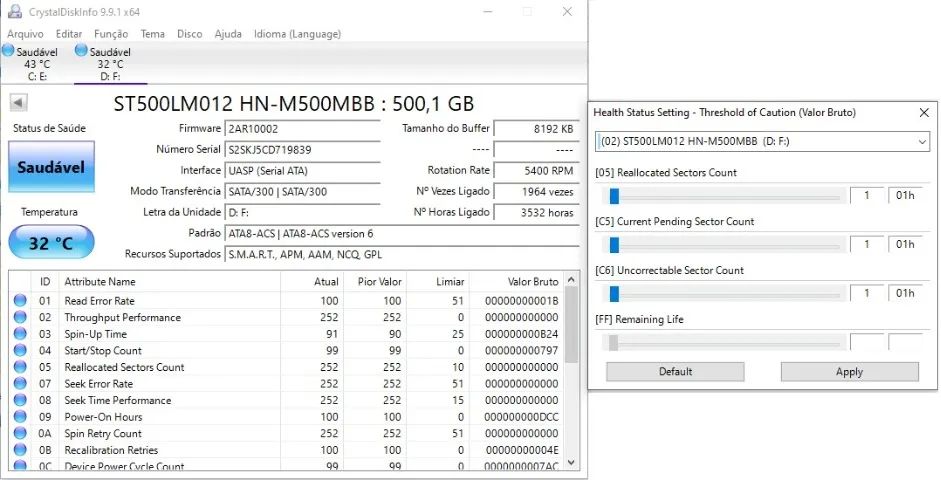Close the Health Status Setting dialog
This screenshot has height=480, width=941.
coord(924,112)
